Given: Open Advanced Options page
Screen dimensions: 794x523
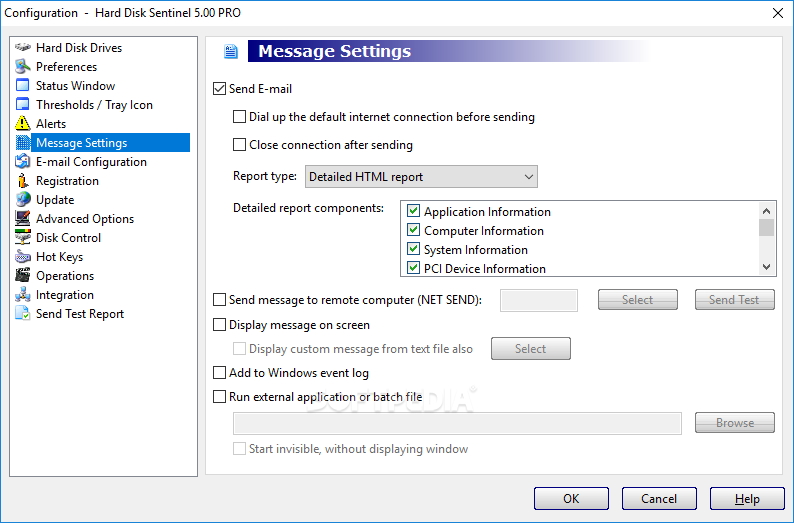Looking at the screenshot, I should [x=85, y=219].
